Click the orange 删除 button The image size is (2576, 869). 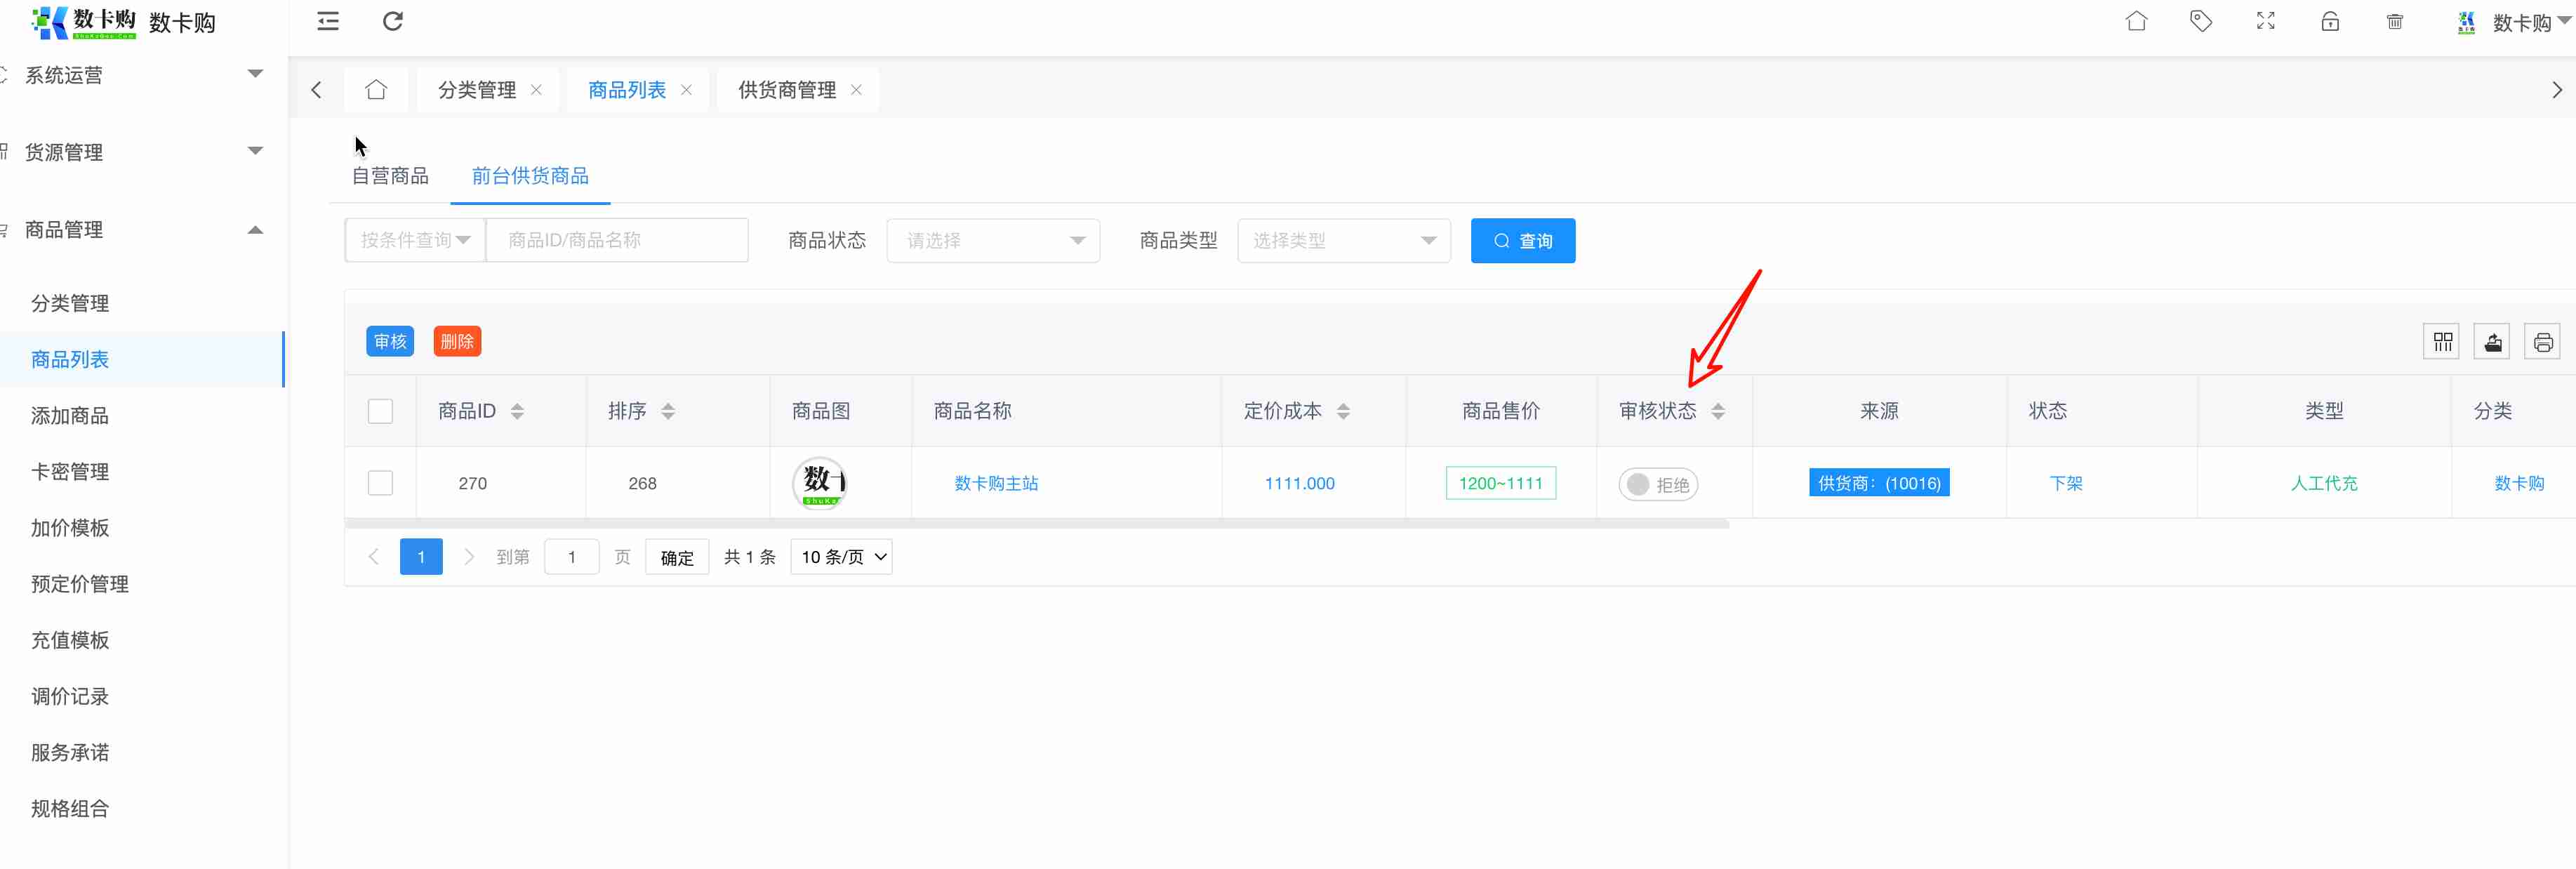[457, 342]
